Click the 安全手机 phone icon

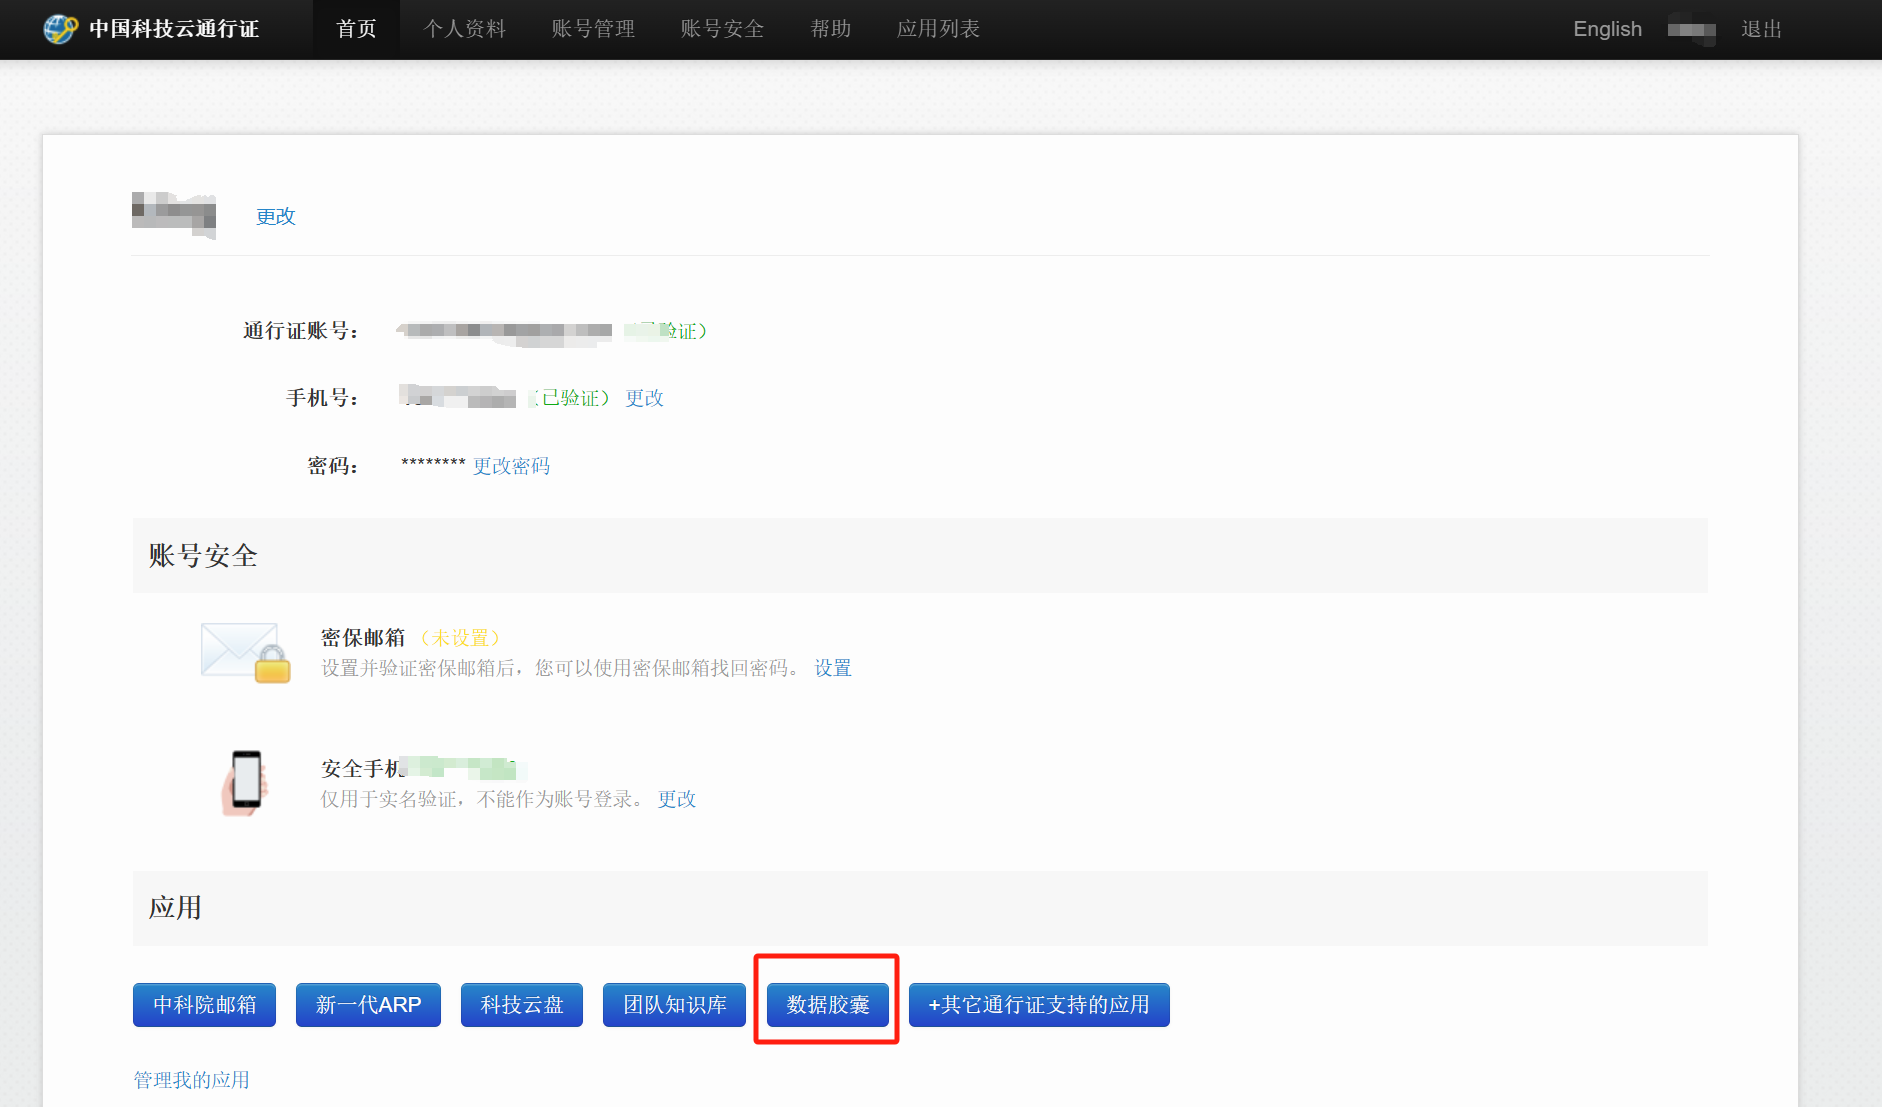[x=245, y=783]
